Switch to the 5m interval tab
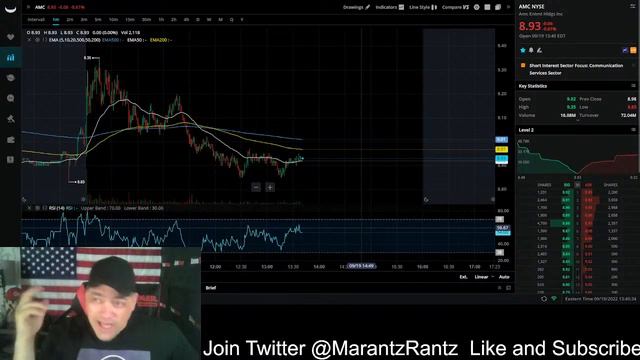The width and height of the screenshot is (640, 360). tap(98, 20)
